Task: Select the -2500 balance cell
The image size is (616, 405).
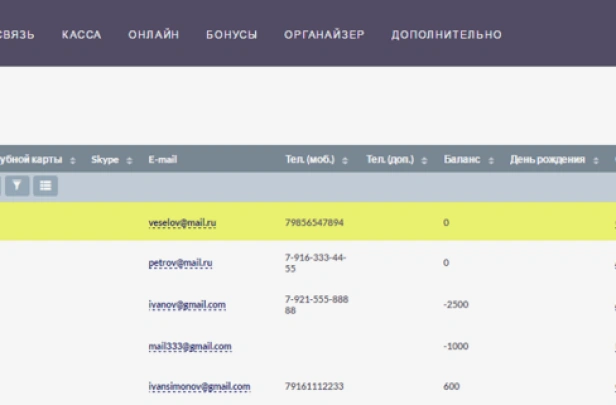Action: pos(456,304)
